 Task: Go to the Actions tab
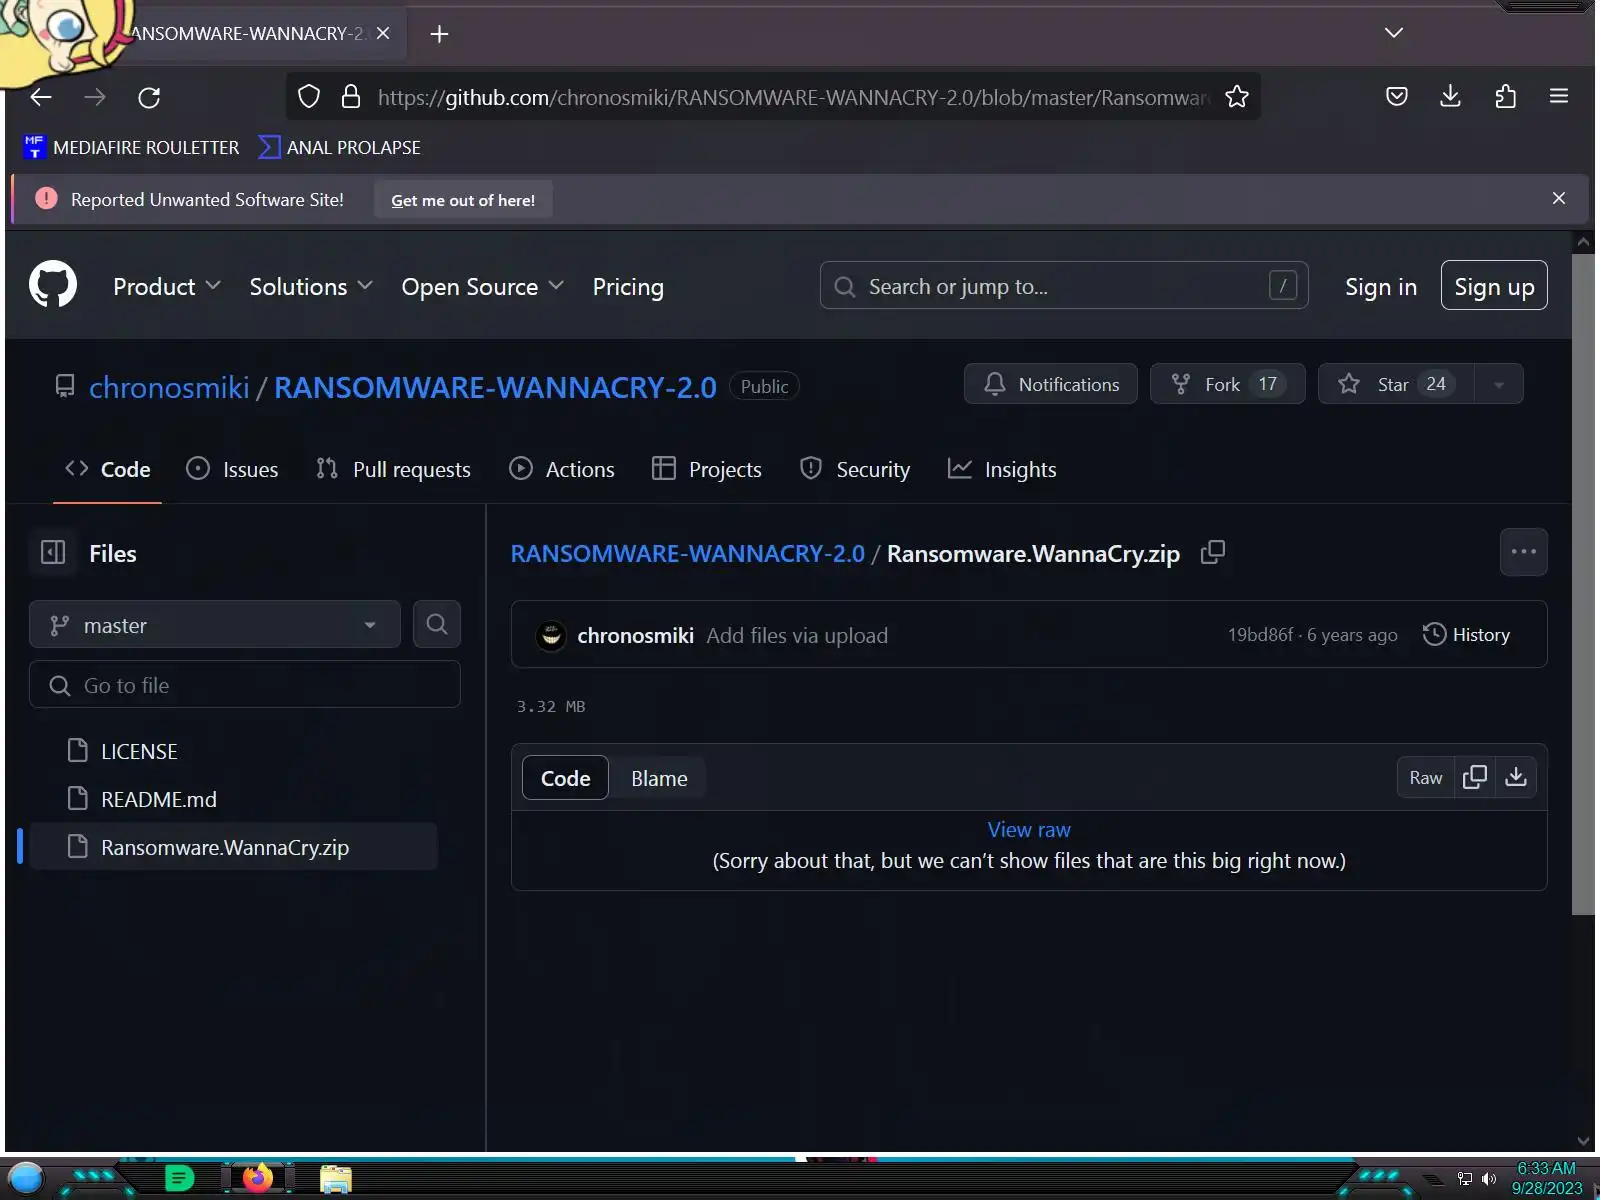coord(562,469)
